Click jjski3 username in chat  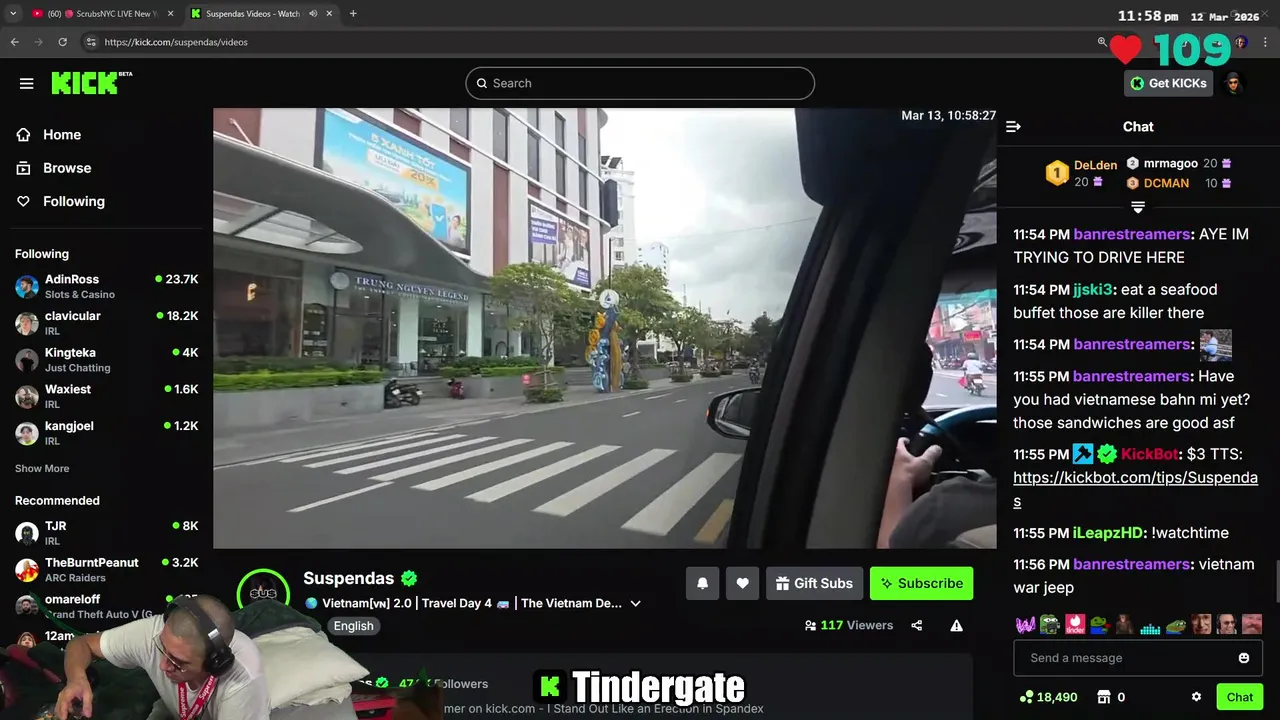pos(1092,289)
